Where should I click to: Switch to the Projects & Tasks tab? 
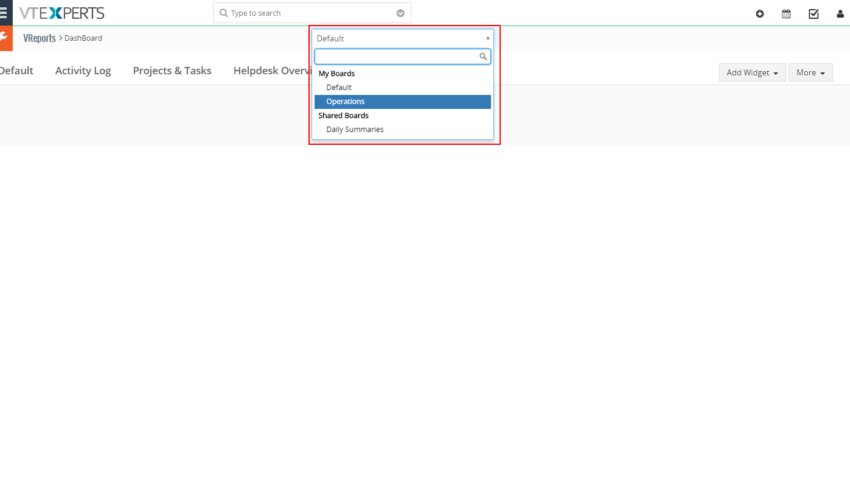tap(172, 70)
